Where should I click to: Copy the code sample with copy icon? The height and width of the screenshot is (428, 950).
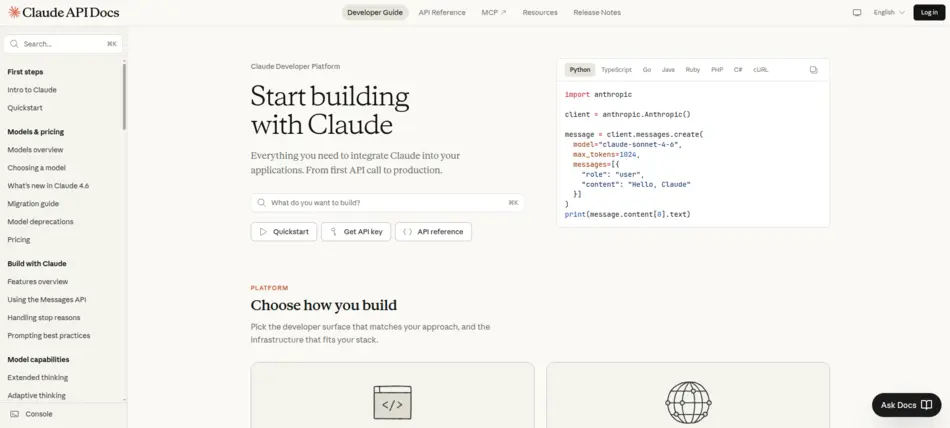click(814, 70)
